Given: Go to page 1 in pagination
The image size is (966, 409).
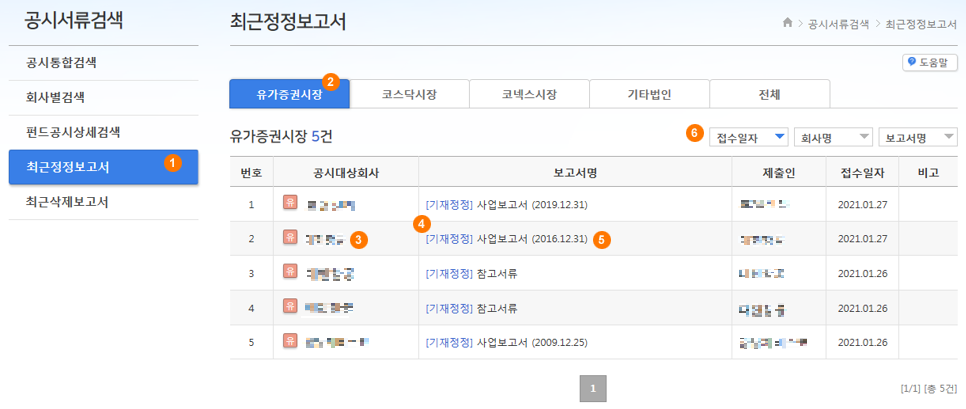Looking at the screenshot, I should (593, 389).
